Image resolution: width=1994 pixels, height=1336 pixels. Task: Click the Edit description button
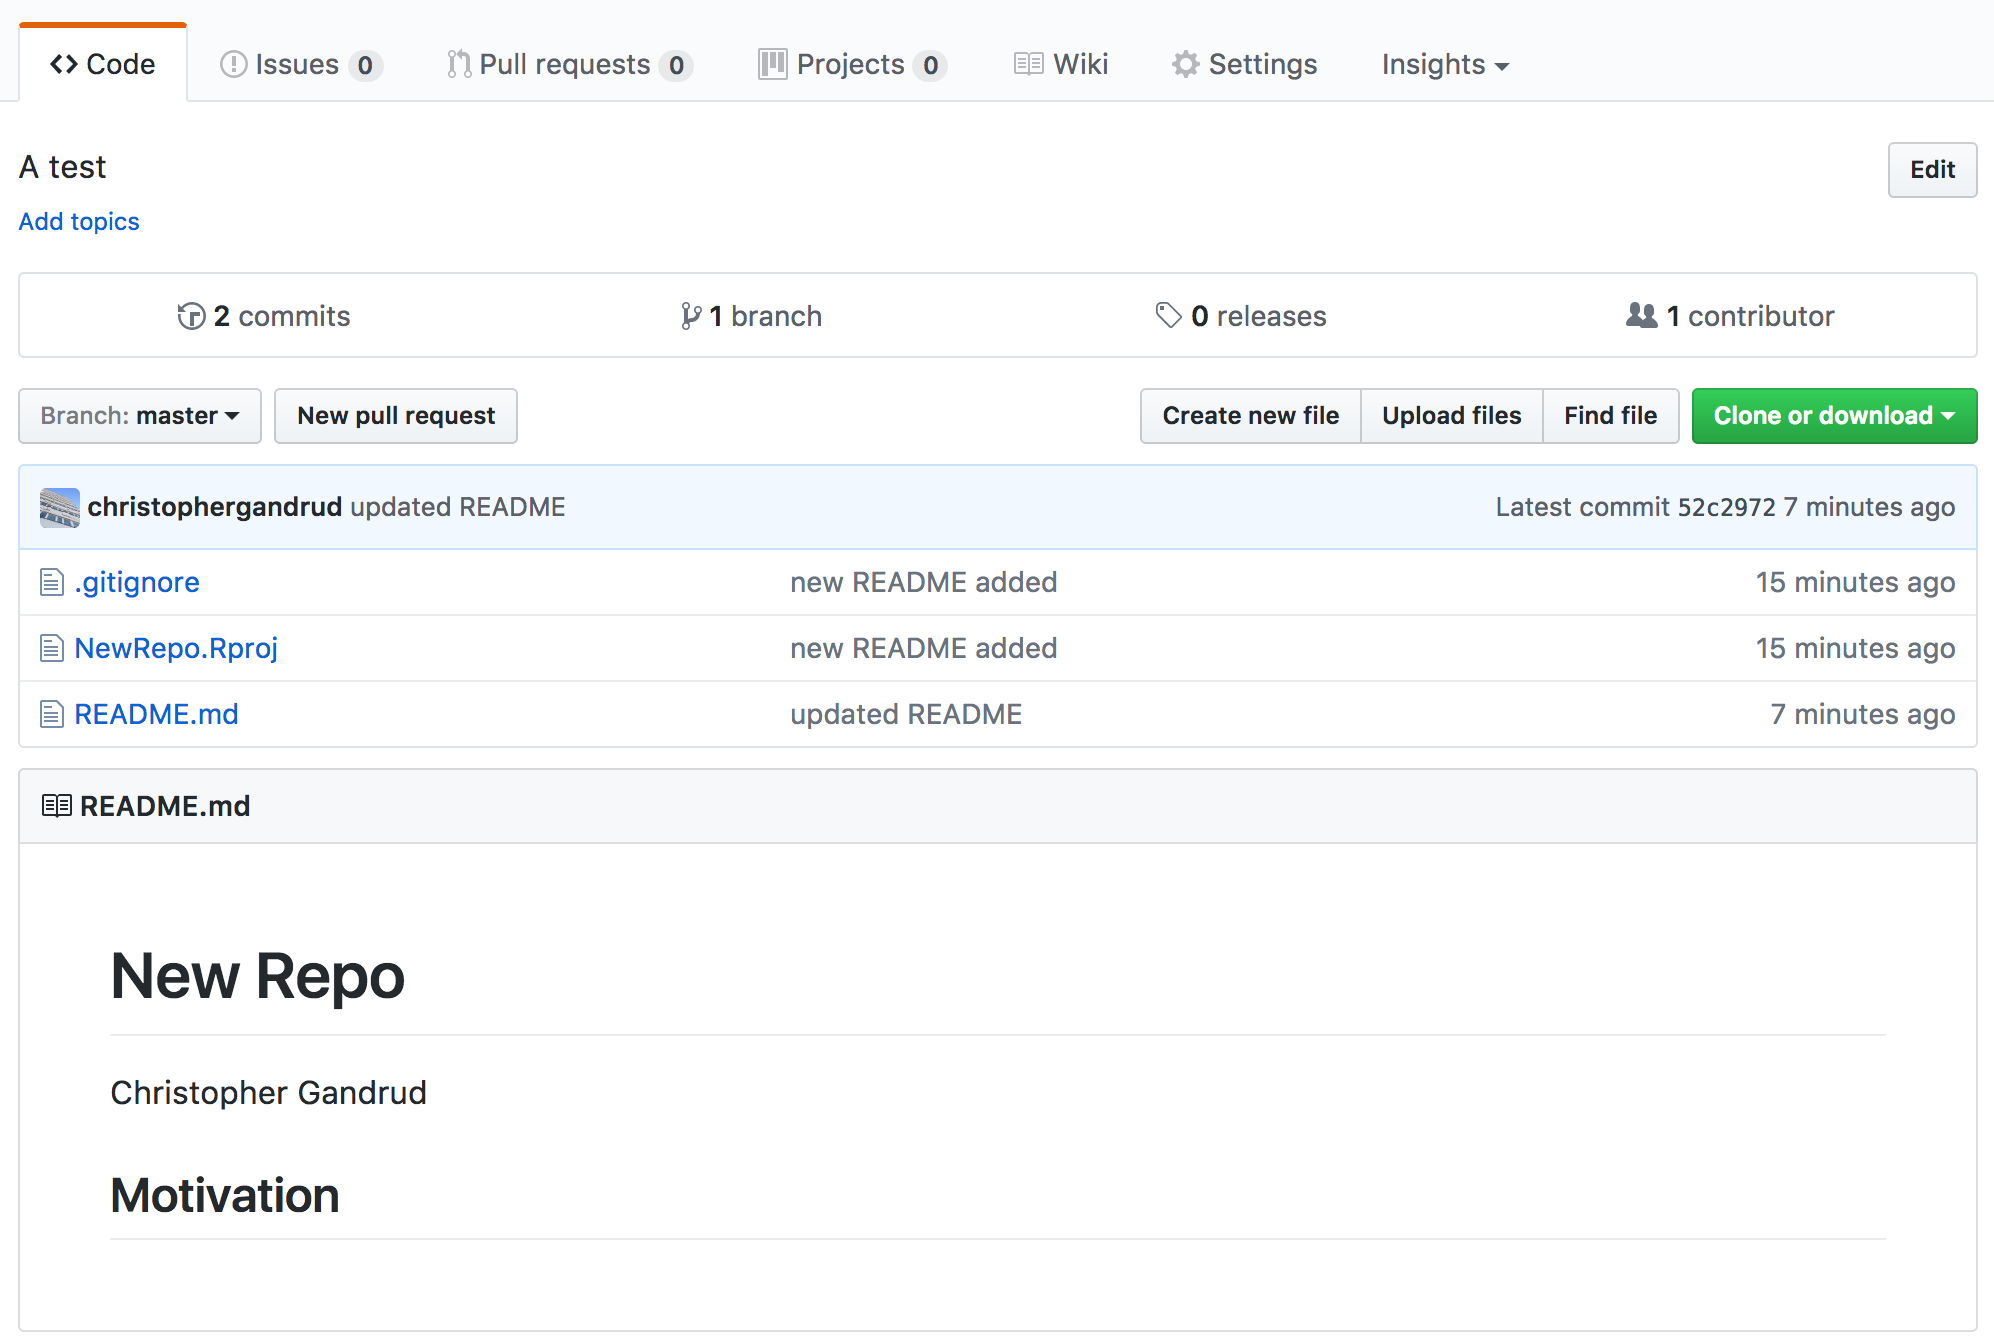pyautogui.click(x=1931, y=170)
